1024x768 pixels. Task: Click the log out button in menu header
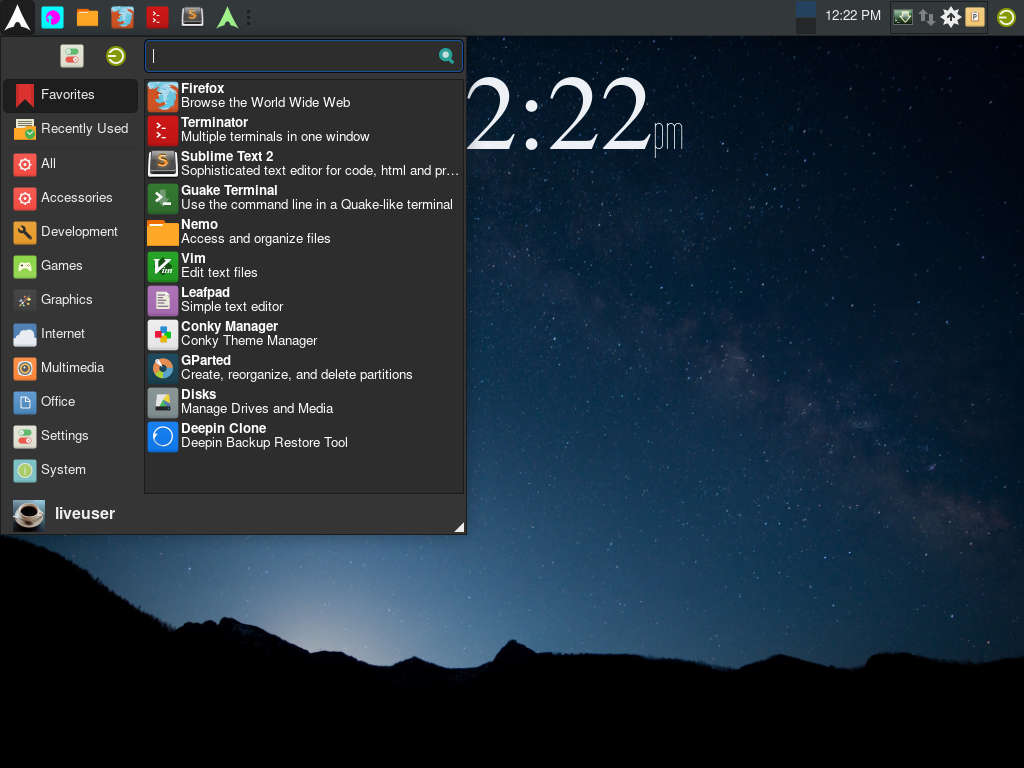click(x=116, y=56)
